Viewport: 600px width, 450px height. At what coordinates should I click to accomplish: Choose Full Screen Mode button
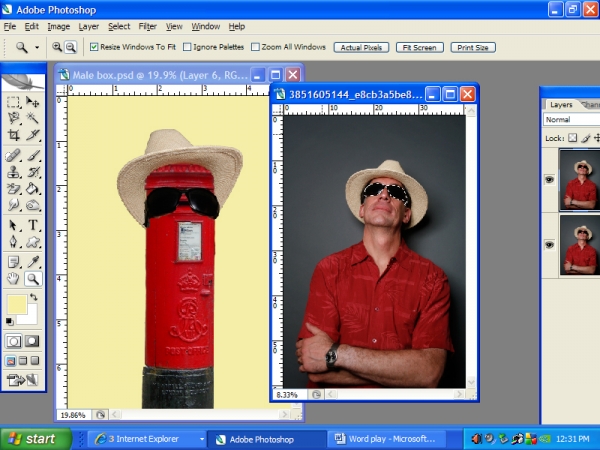tap(35, 360)
